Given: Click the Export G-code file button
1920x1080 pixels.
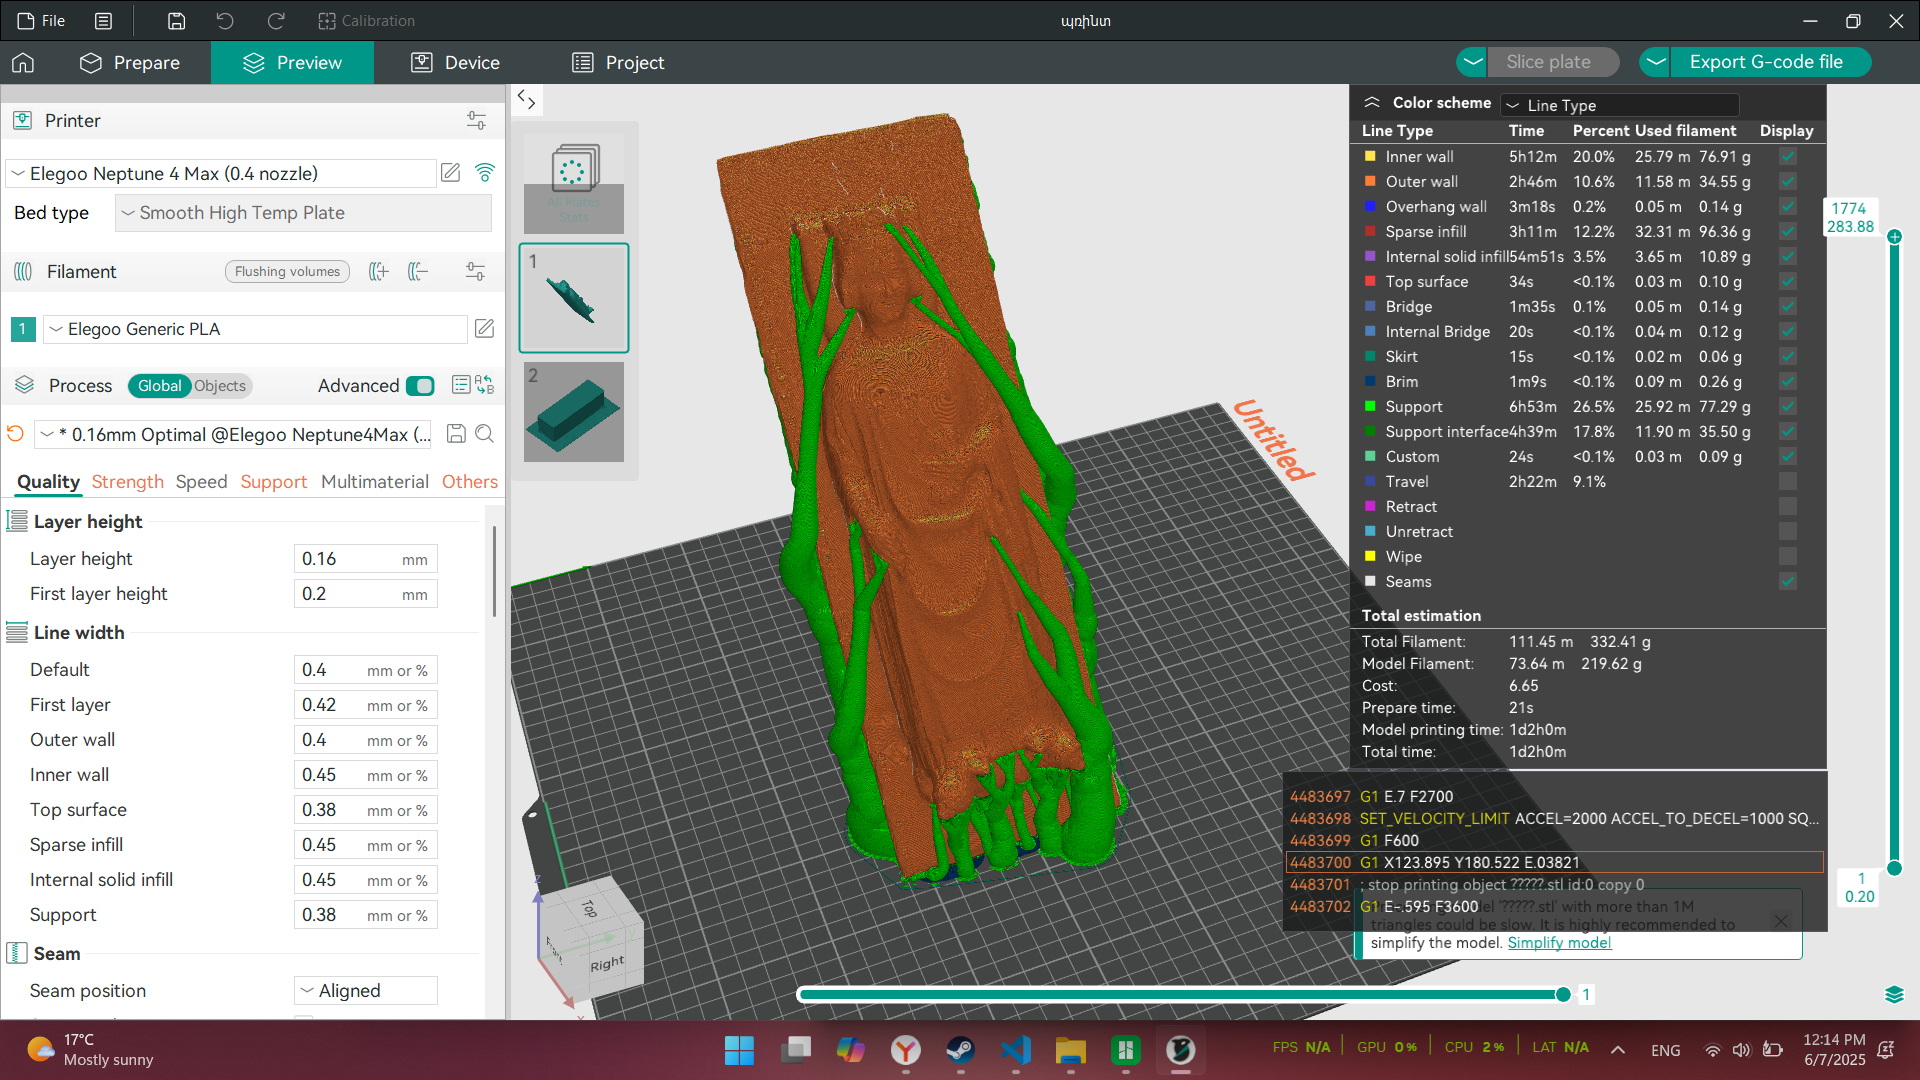Looking at the screenshot, I should pyautogui.click(x=1765, y=62).
